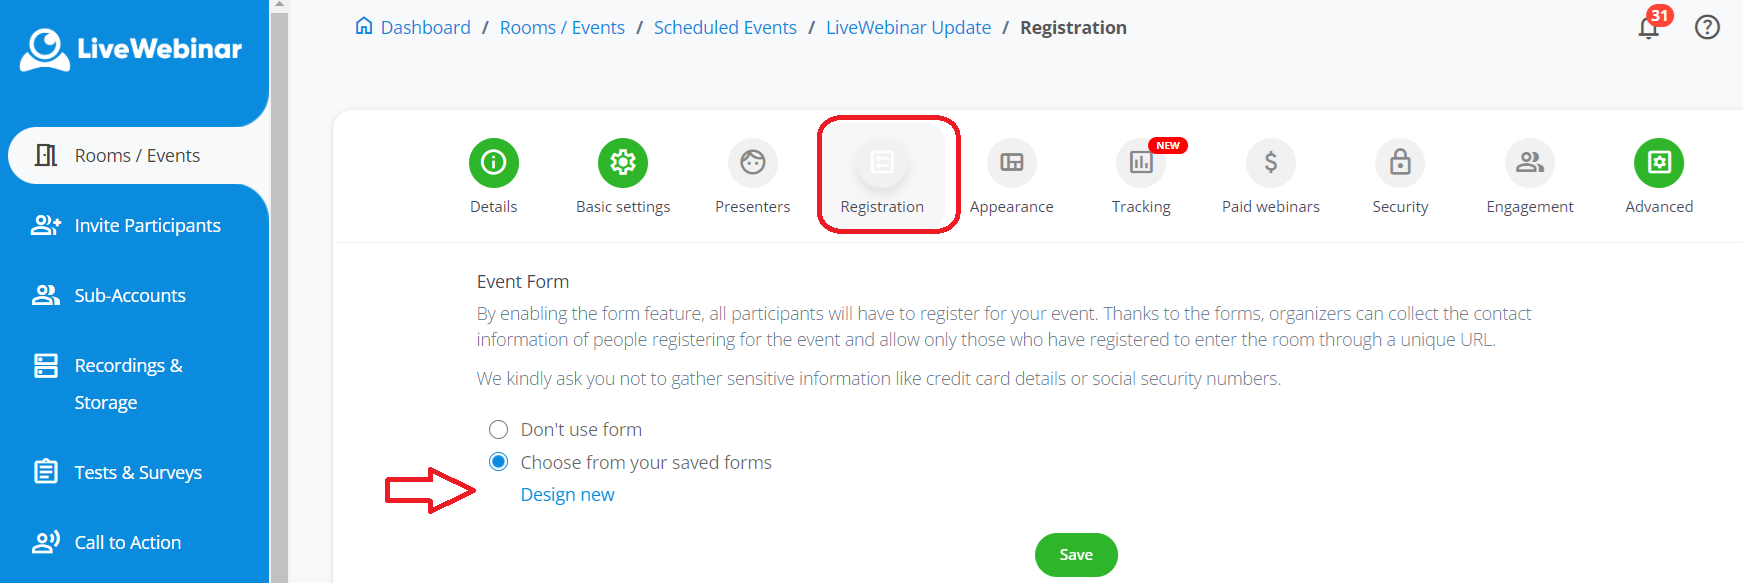Image resolution: width=1743 pixels, height=583 pixels.
Task: Open the Security lock icon
Action: [1400, 162]
